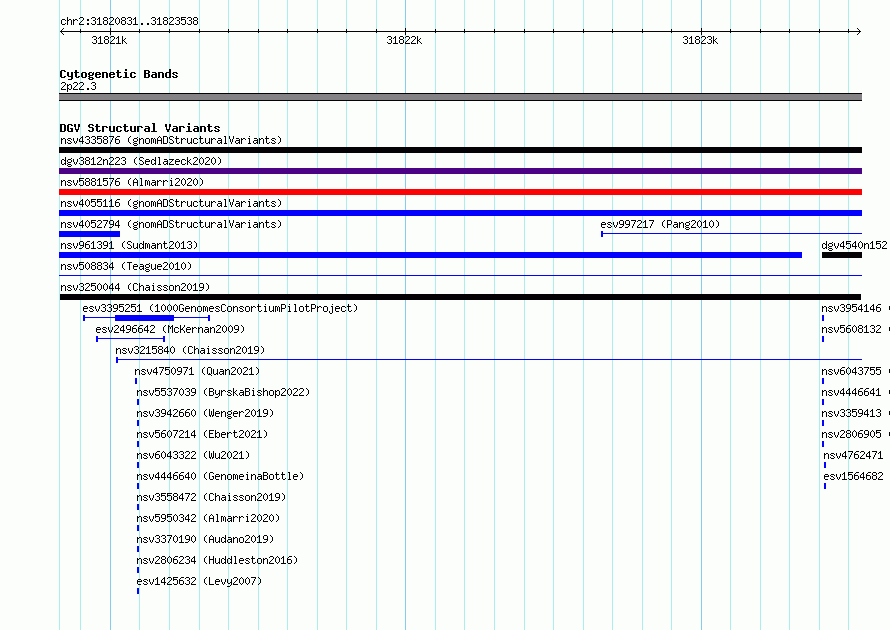Image resolution: width=890 pixels, height=630 pixels.
Task: Click the 31822k ruler position
Action: point(404,40)
